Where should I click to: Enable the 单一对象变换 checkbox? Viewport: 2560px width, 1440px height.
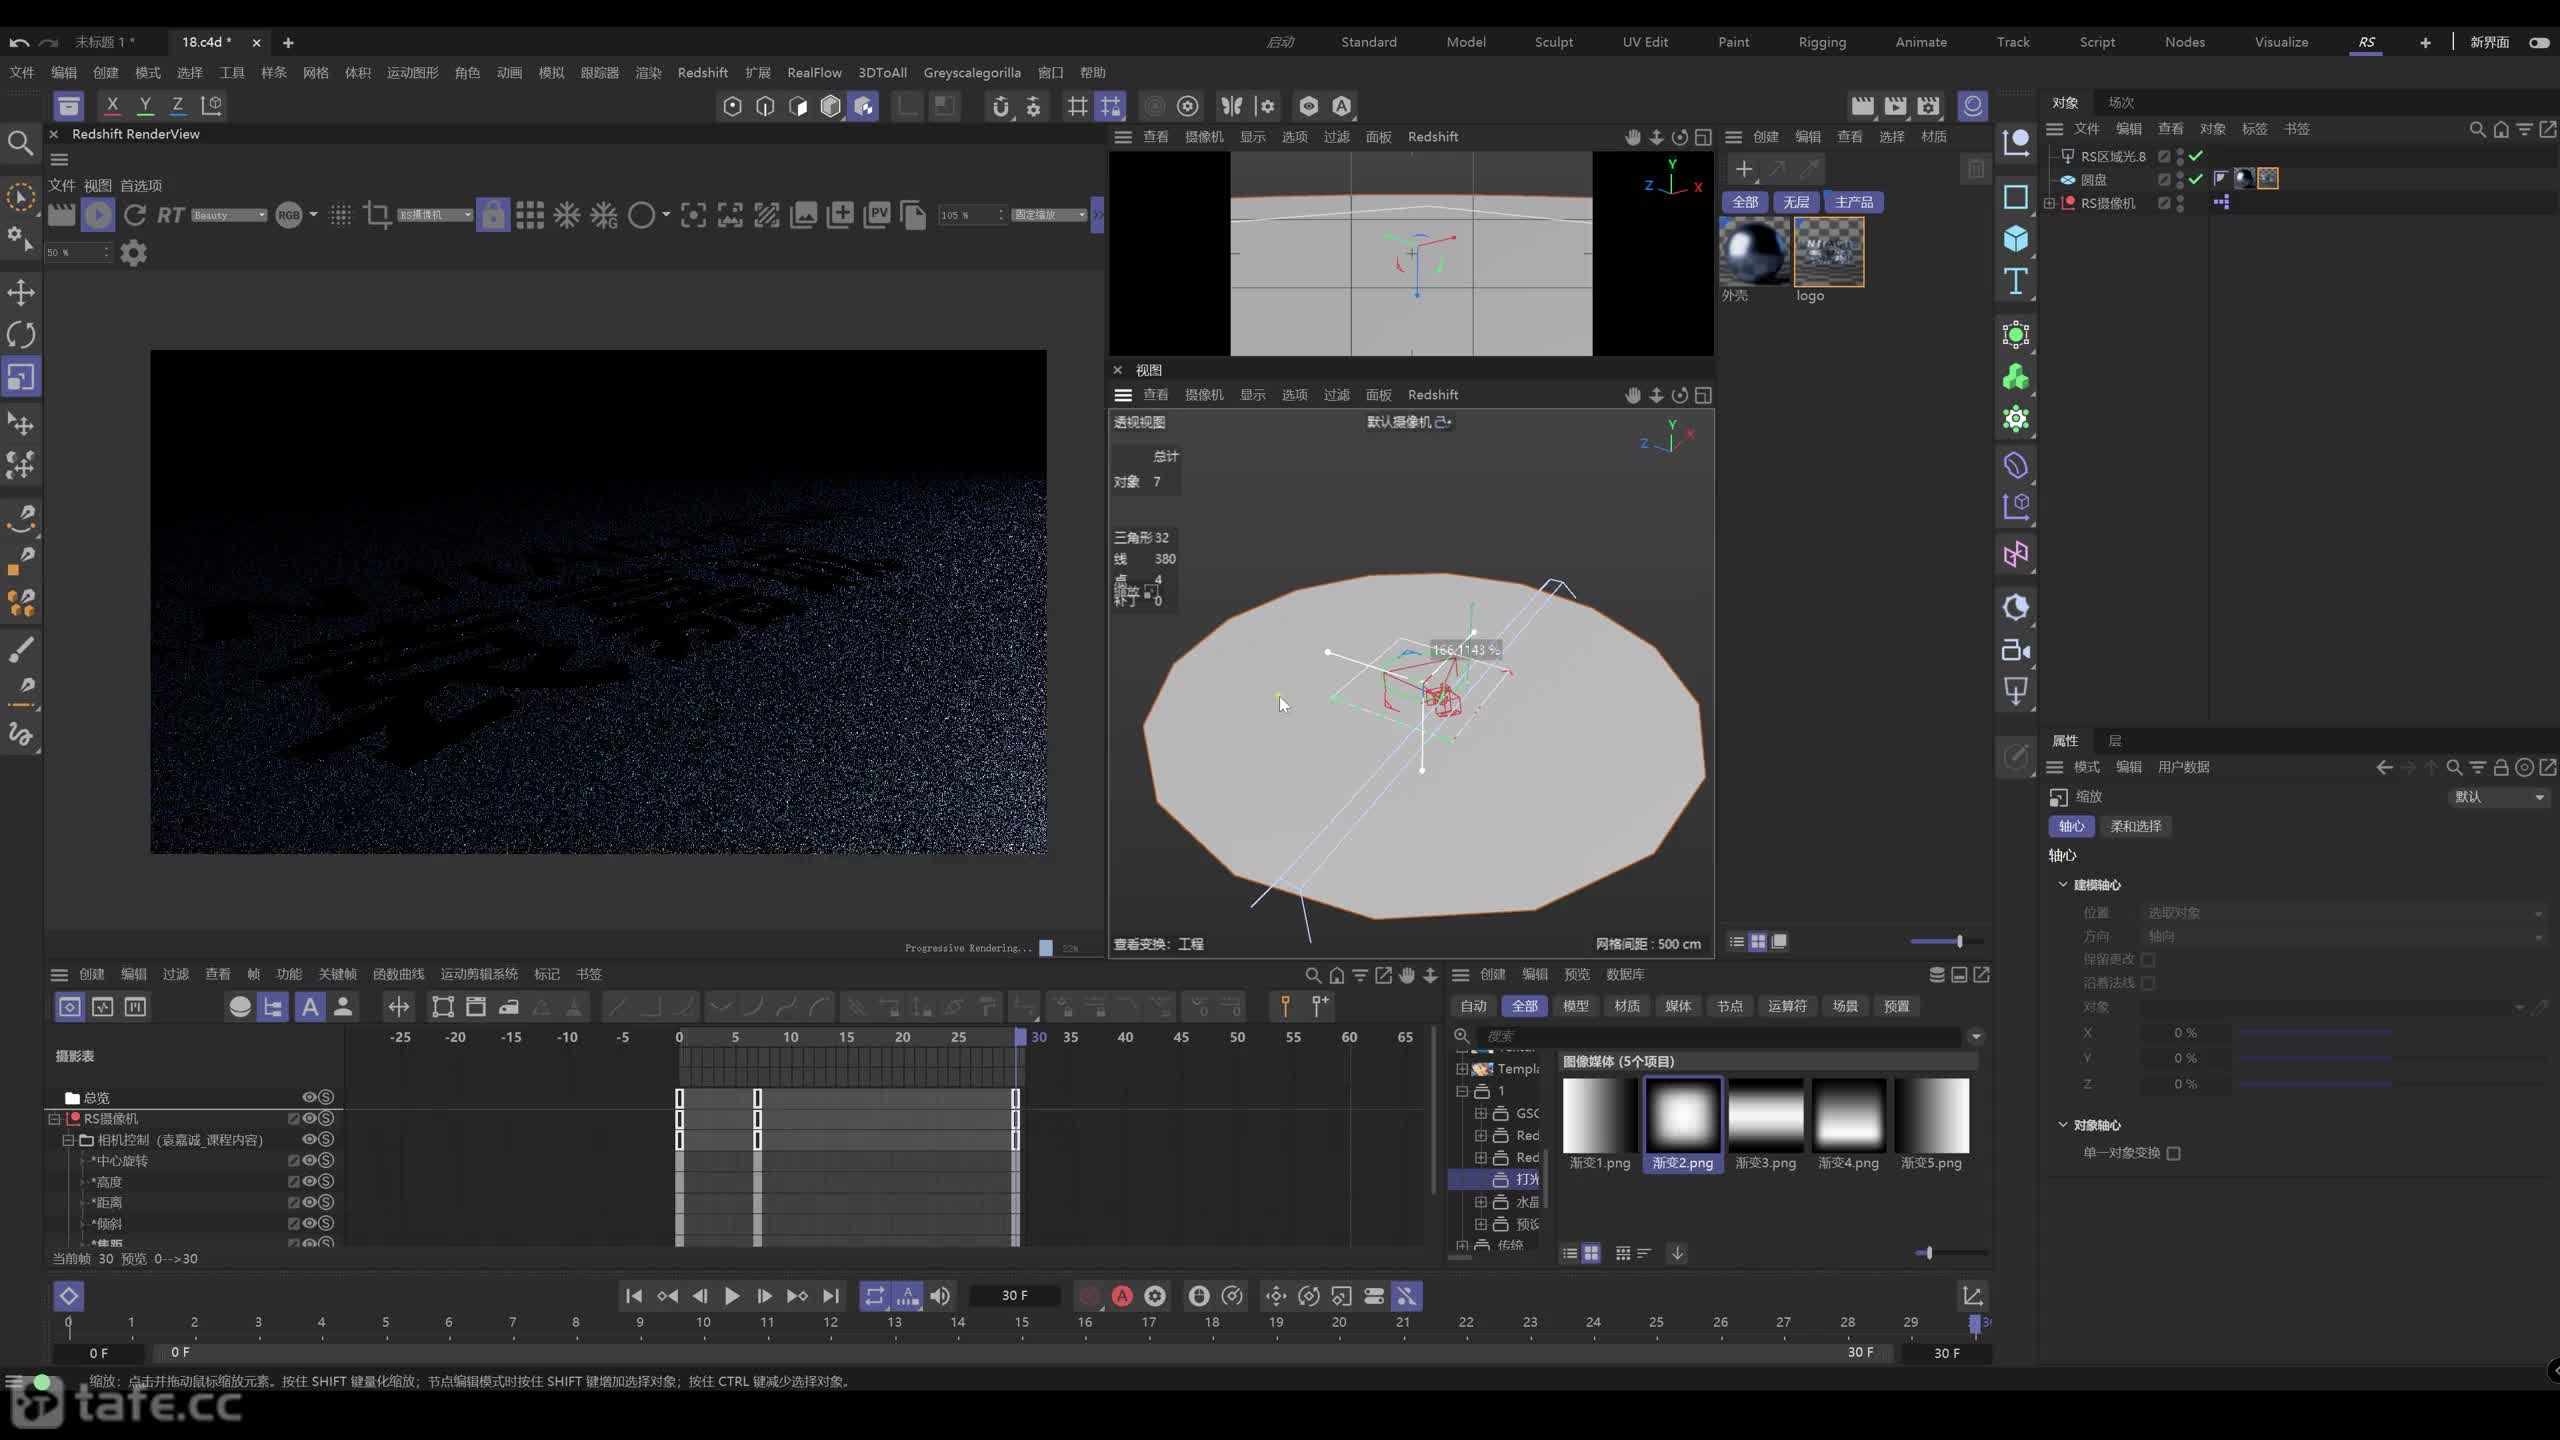[2173, 1153]
